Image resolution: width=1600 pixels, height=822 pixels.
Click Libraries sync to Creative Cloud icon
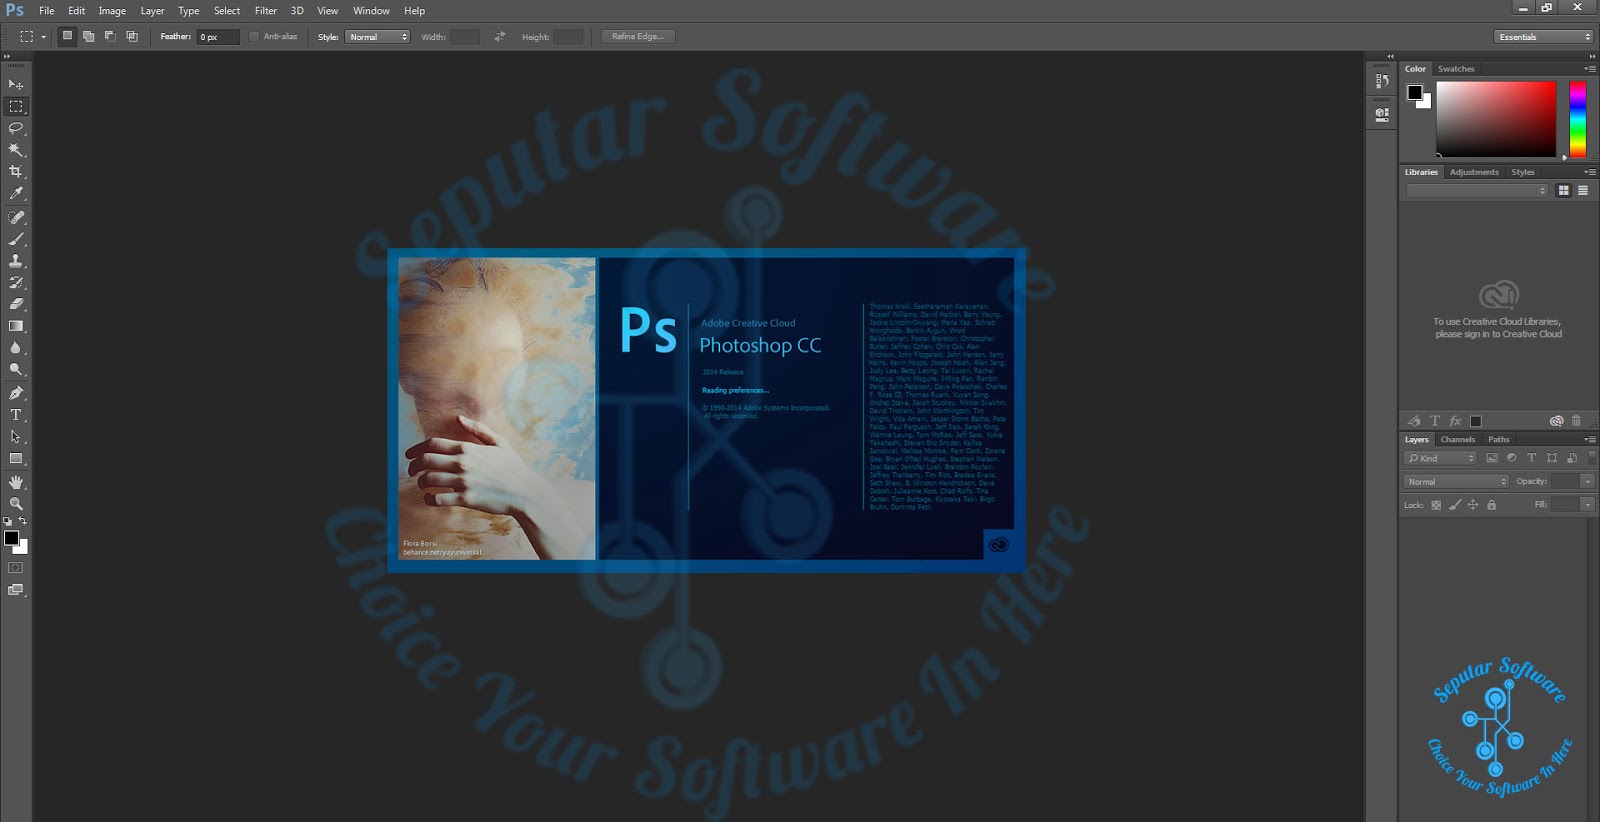click(x=1556, y=421)
